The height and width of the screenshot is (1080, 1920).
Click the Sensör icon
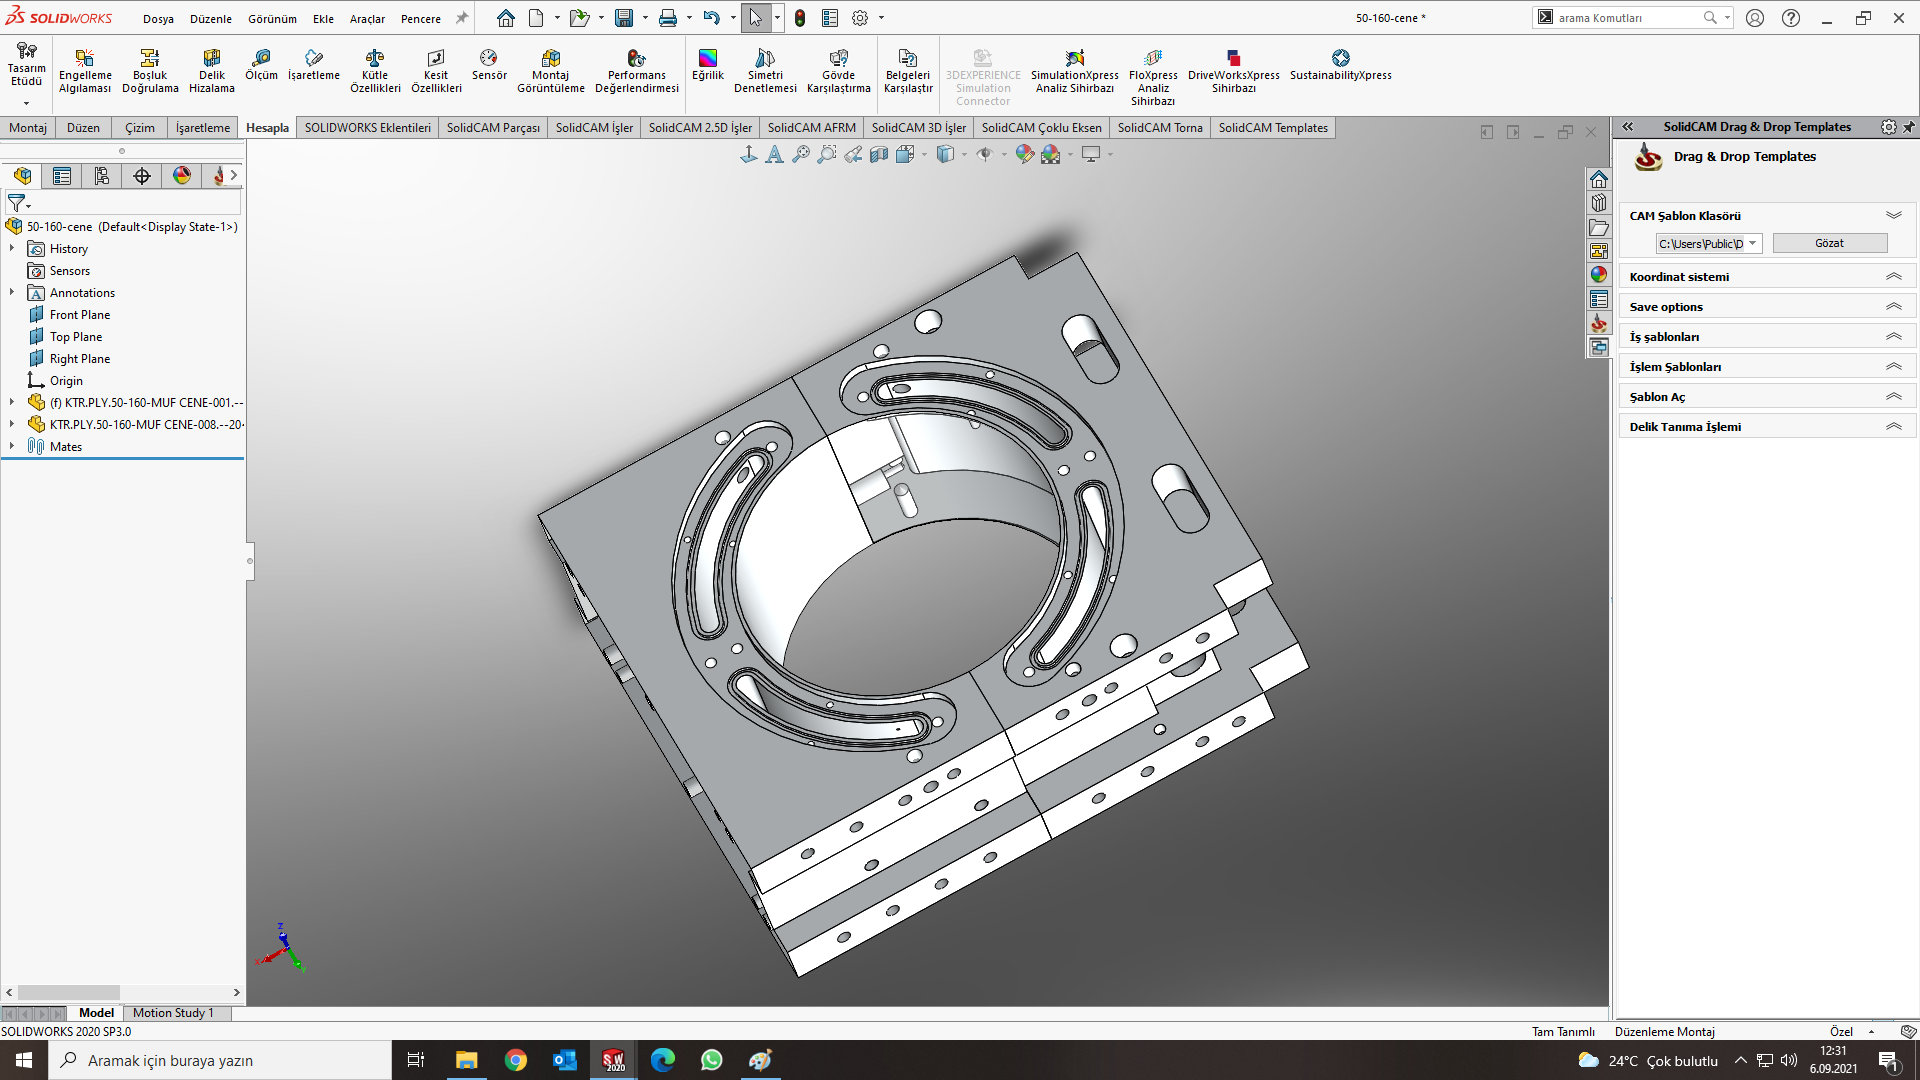tap(489, 65)
